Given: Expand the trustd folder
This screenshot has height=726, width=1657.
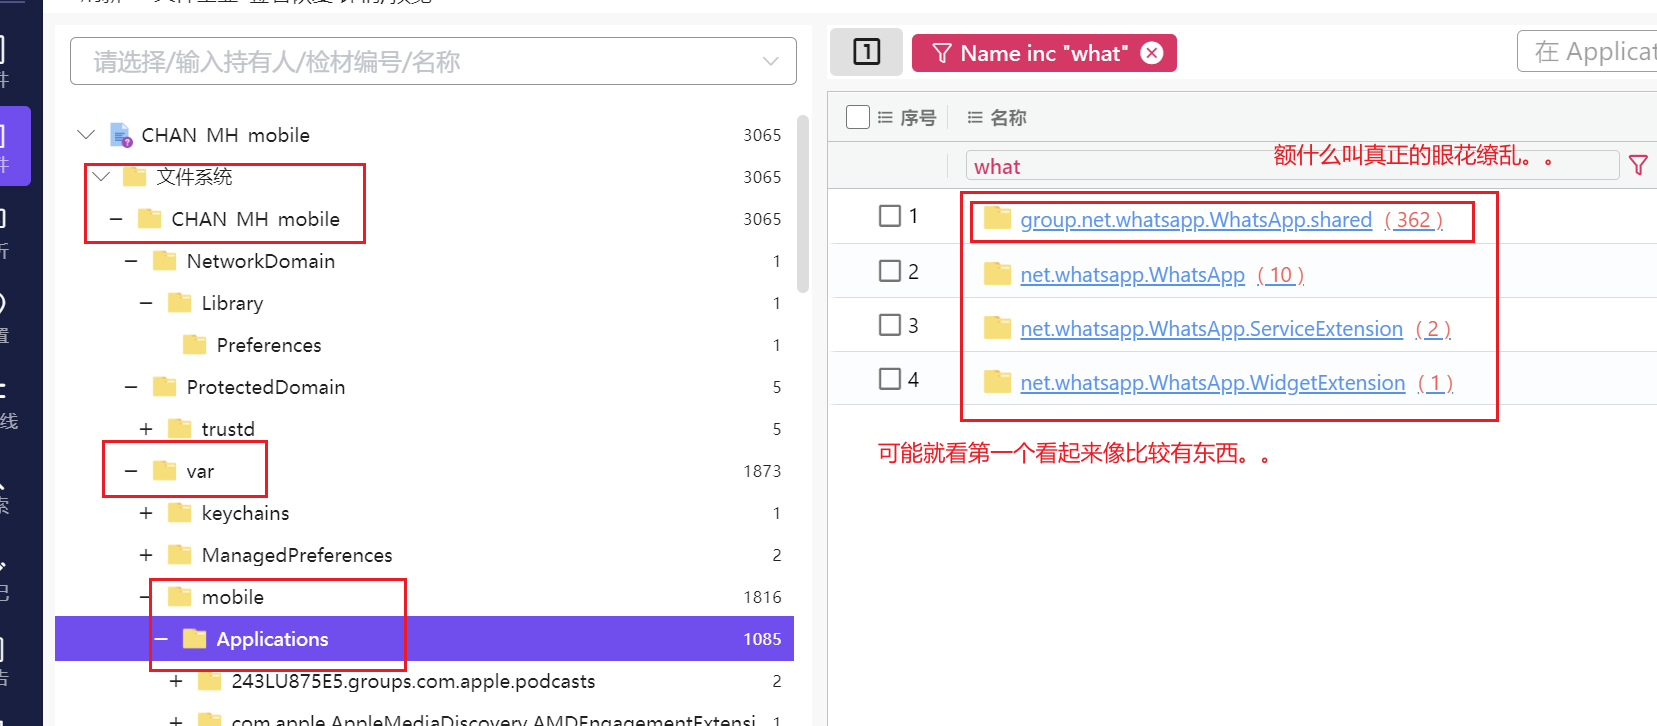Looking at the screenshot, I should pyautogui.click(x=146, y=429).
